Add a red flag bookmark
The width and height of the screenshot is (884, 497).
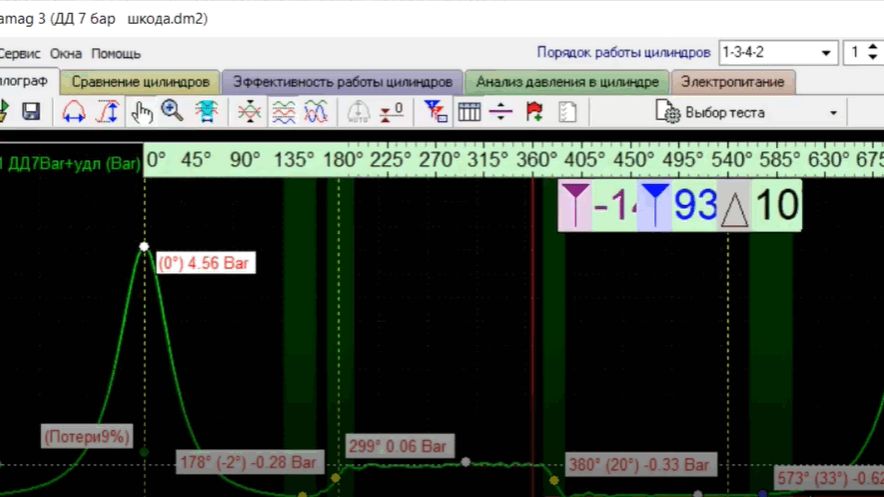534,112
